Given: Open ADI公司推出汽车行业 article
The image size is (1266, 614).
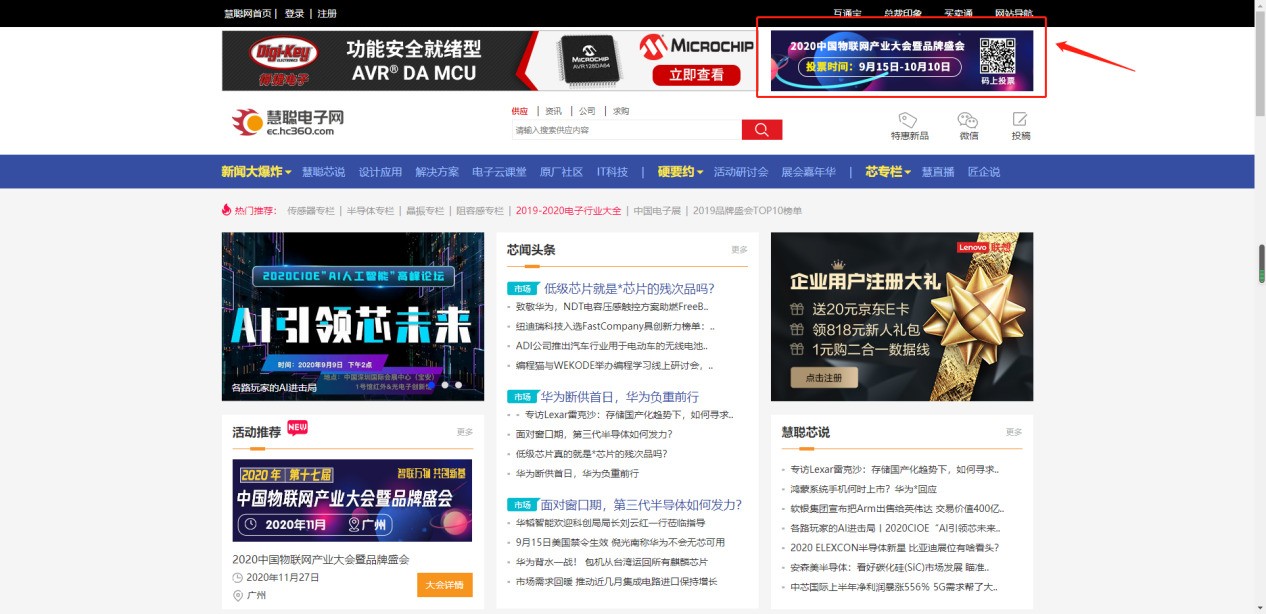Looking at the screenshot, I should 612,346.
